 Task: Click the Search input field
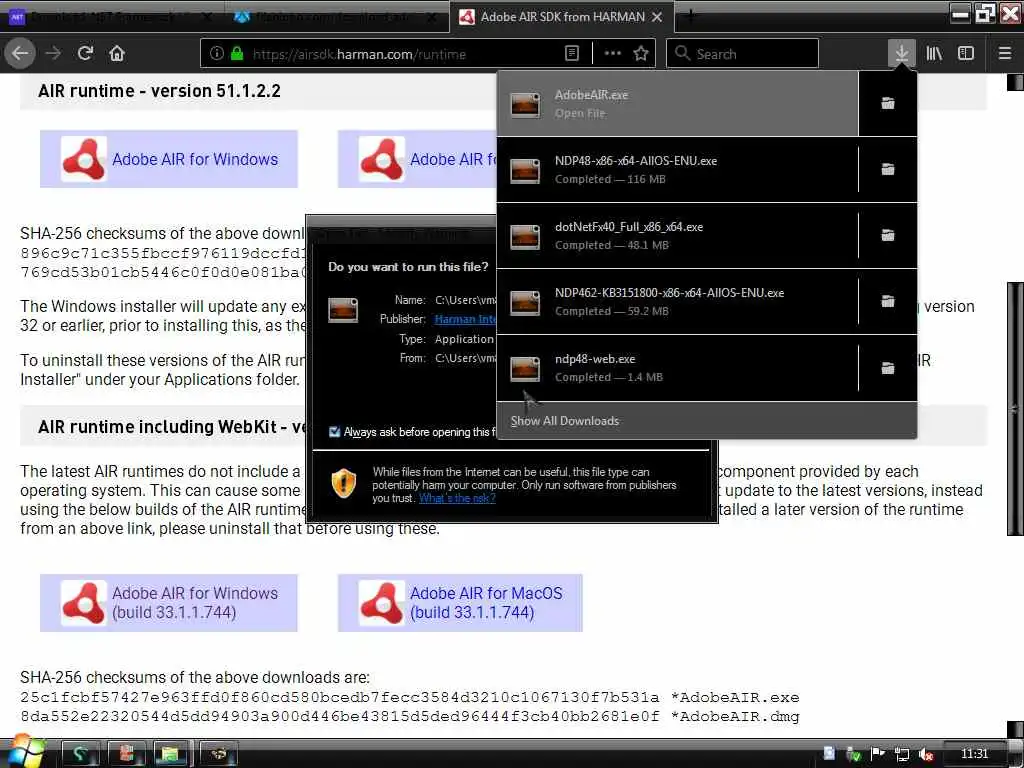[742, 54]
